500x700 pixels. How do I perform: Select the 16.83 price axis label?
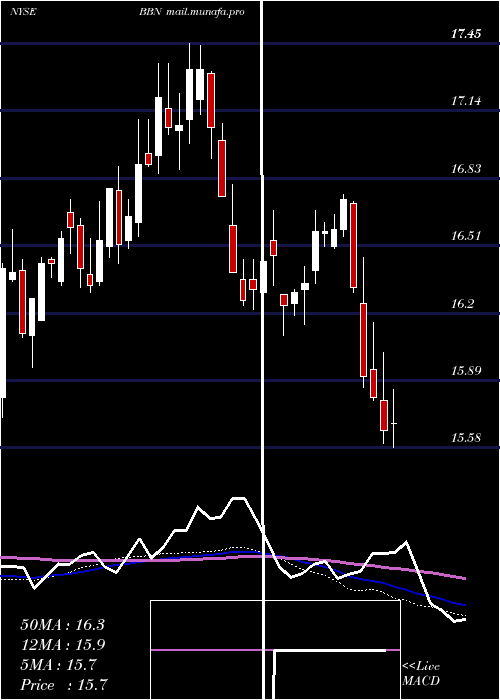466,169
